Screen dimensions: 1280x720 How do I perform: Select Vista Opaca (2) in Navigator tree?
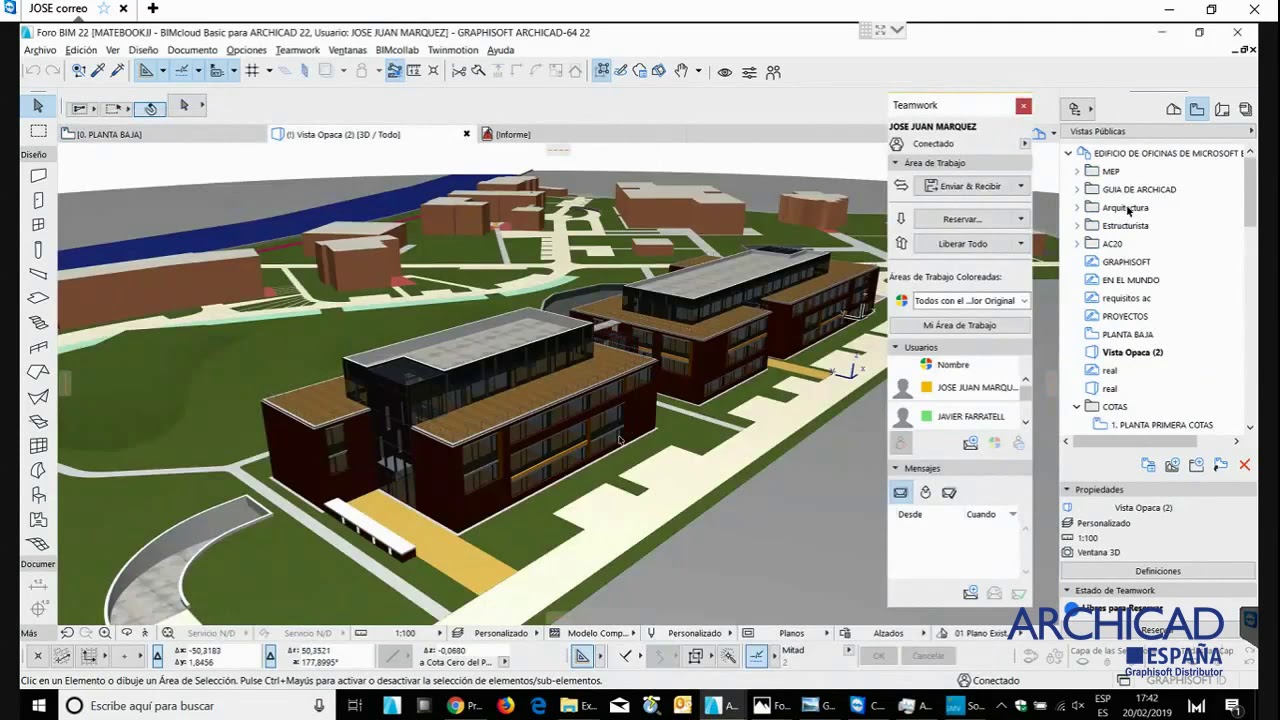(1132, 353)
